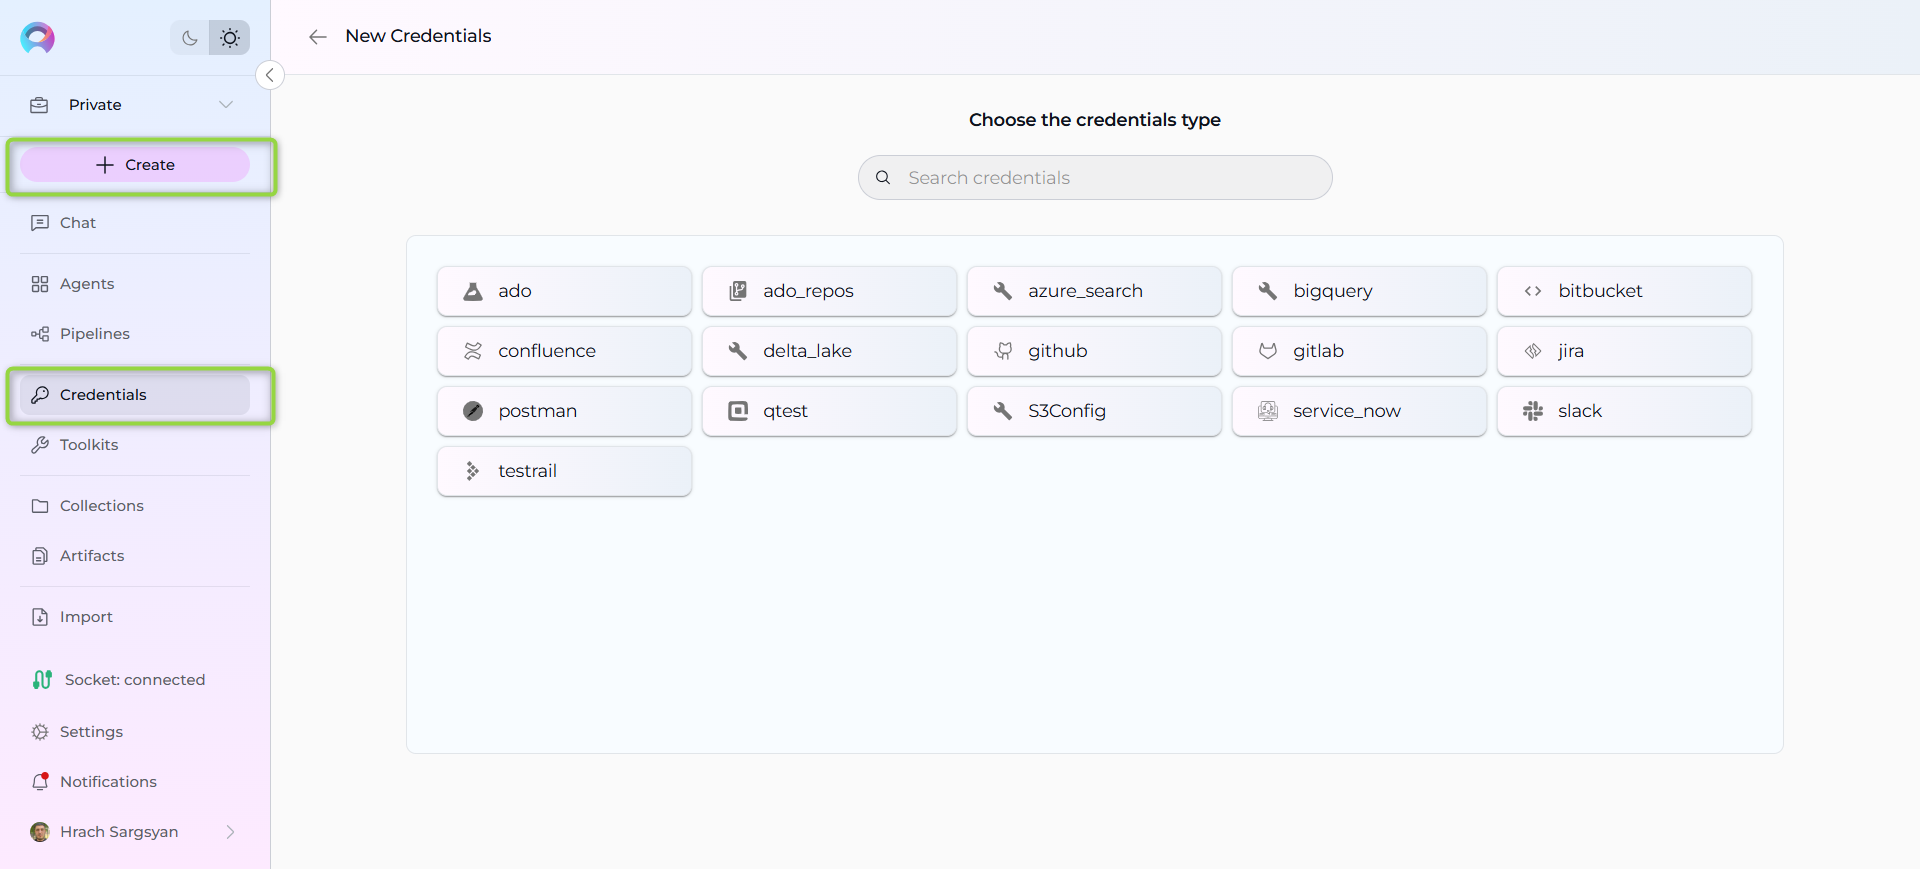Select the azure_search credential card
Viewport: 1920px width, 869px height.
[1094, 291]
